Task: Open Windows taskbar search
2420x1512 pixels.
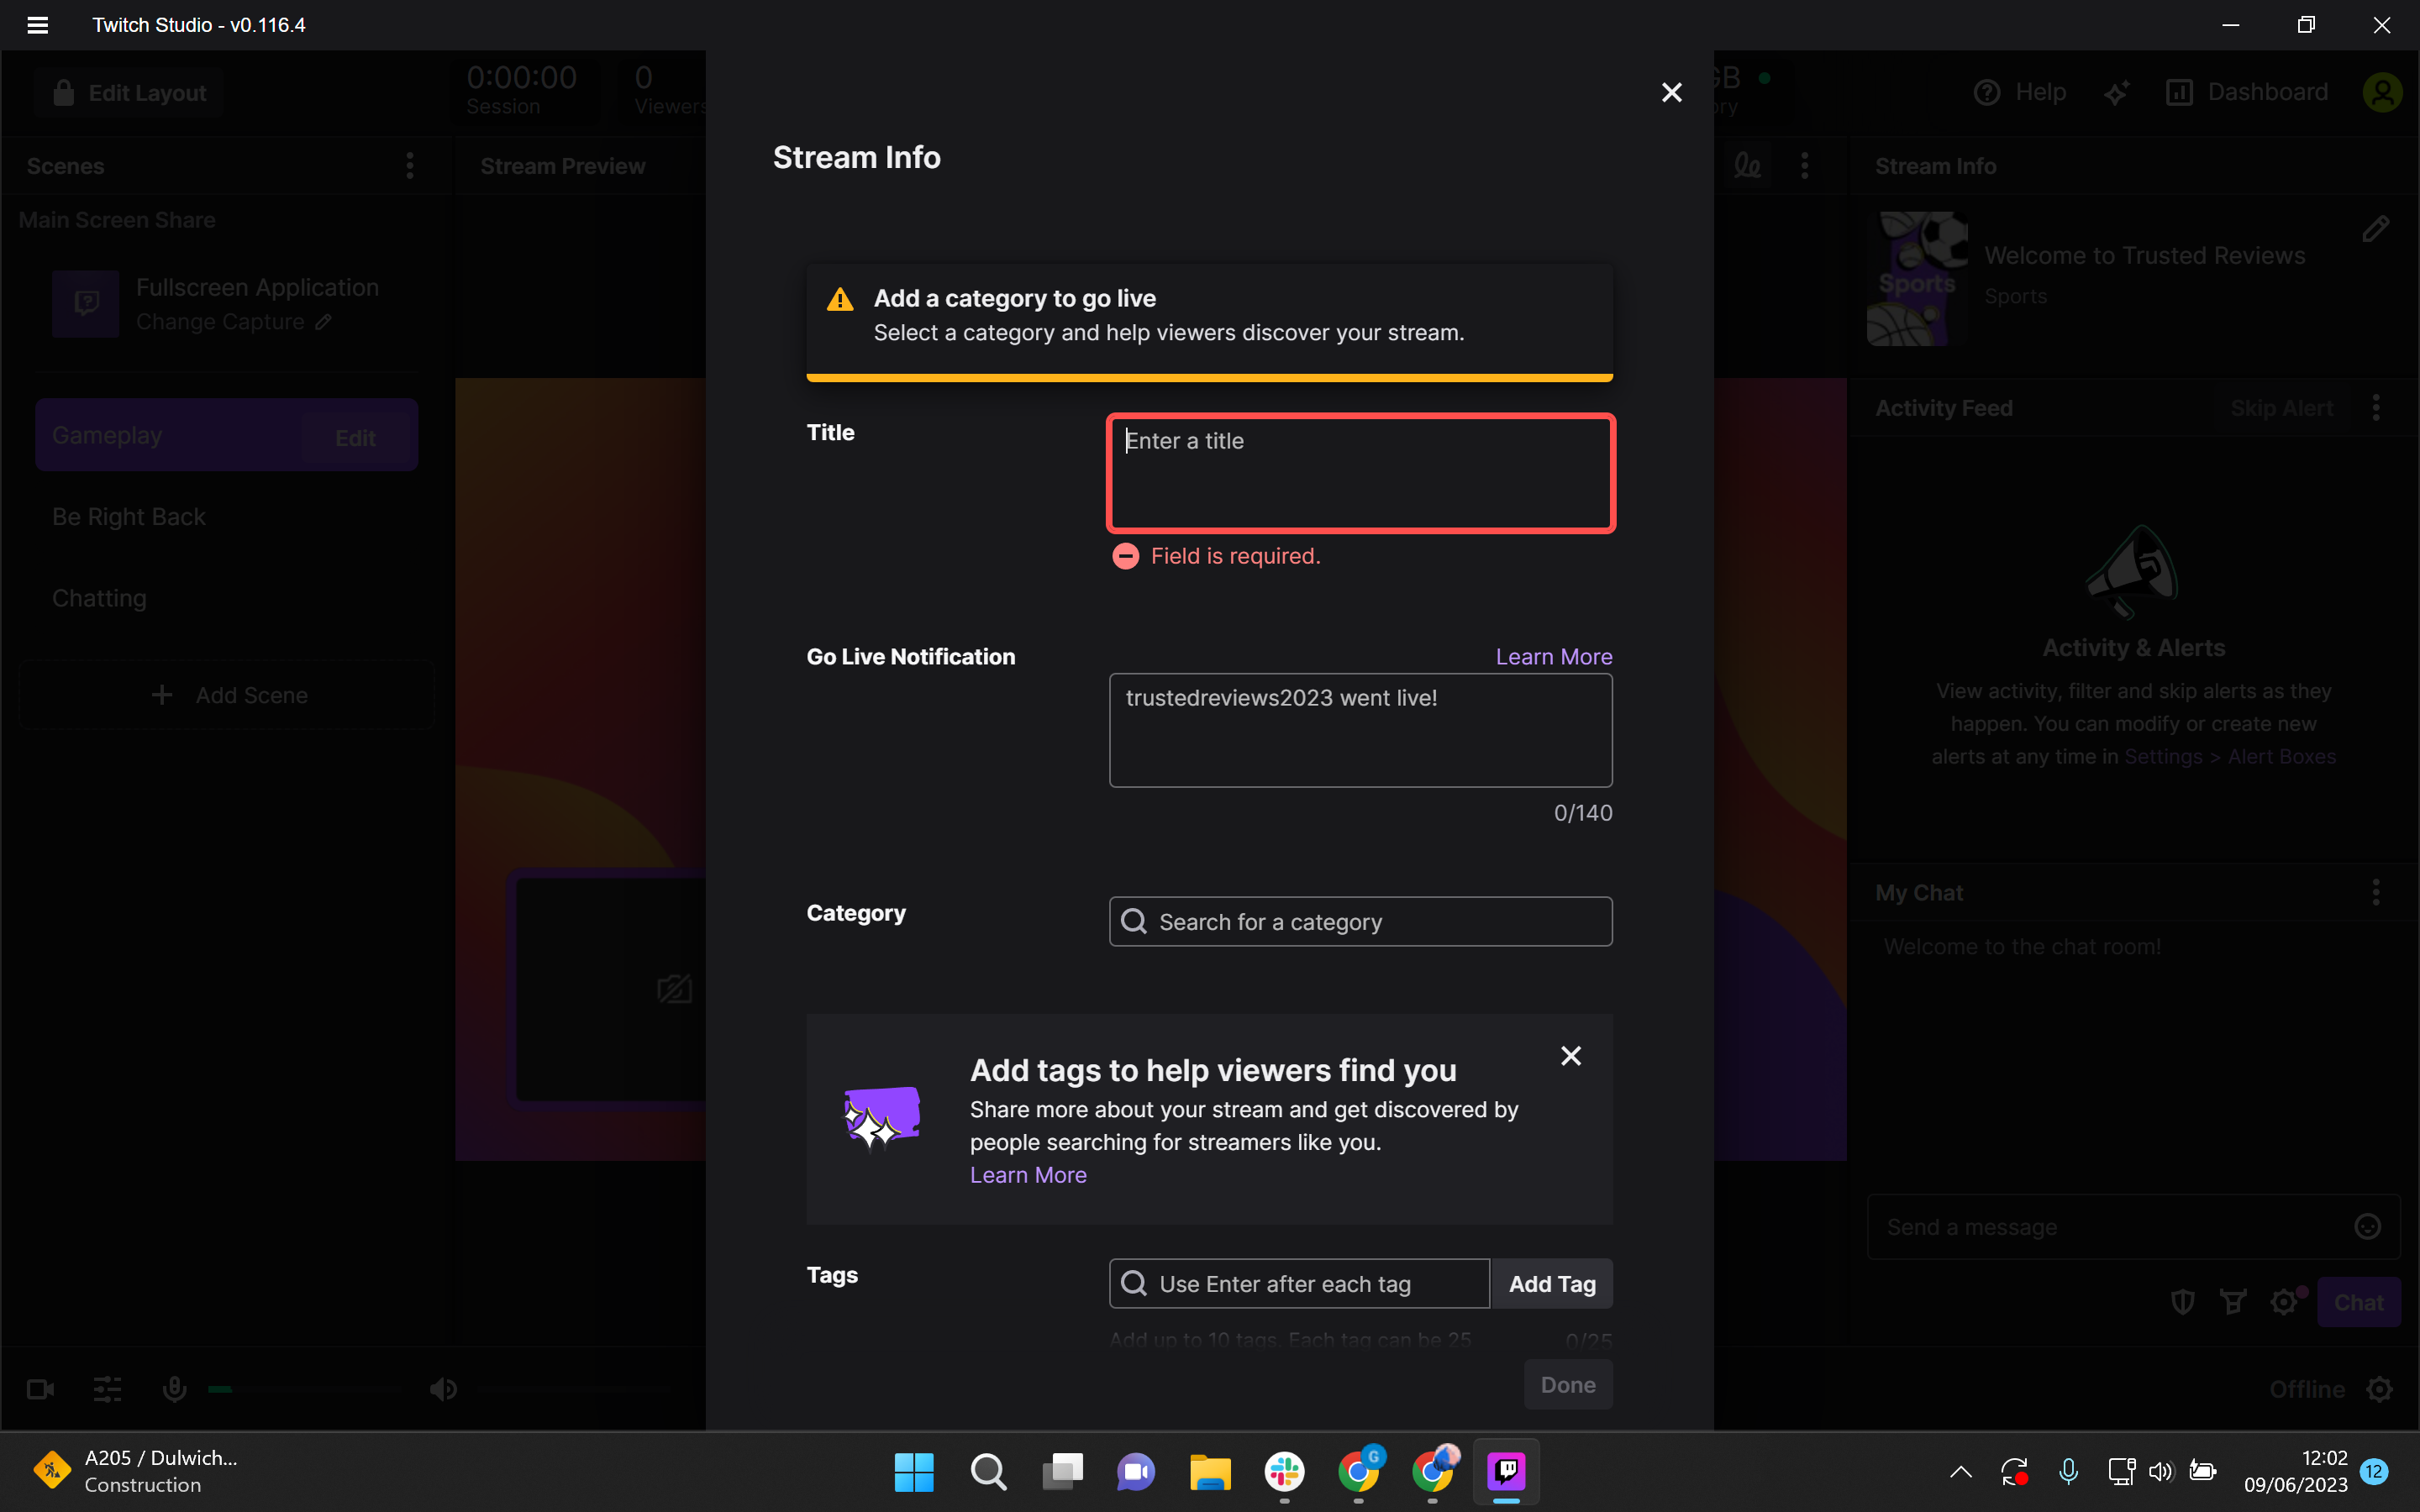Action: click(x=988, y=1472)
